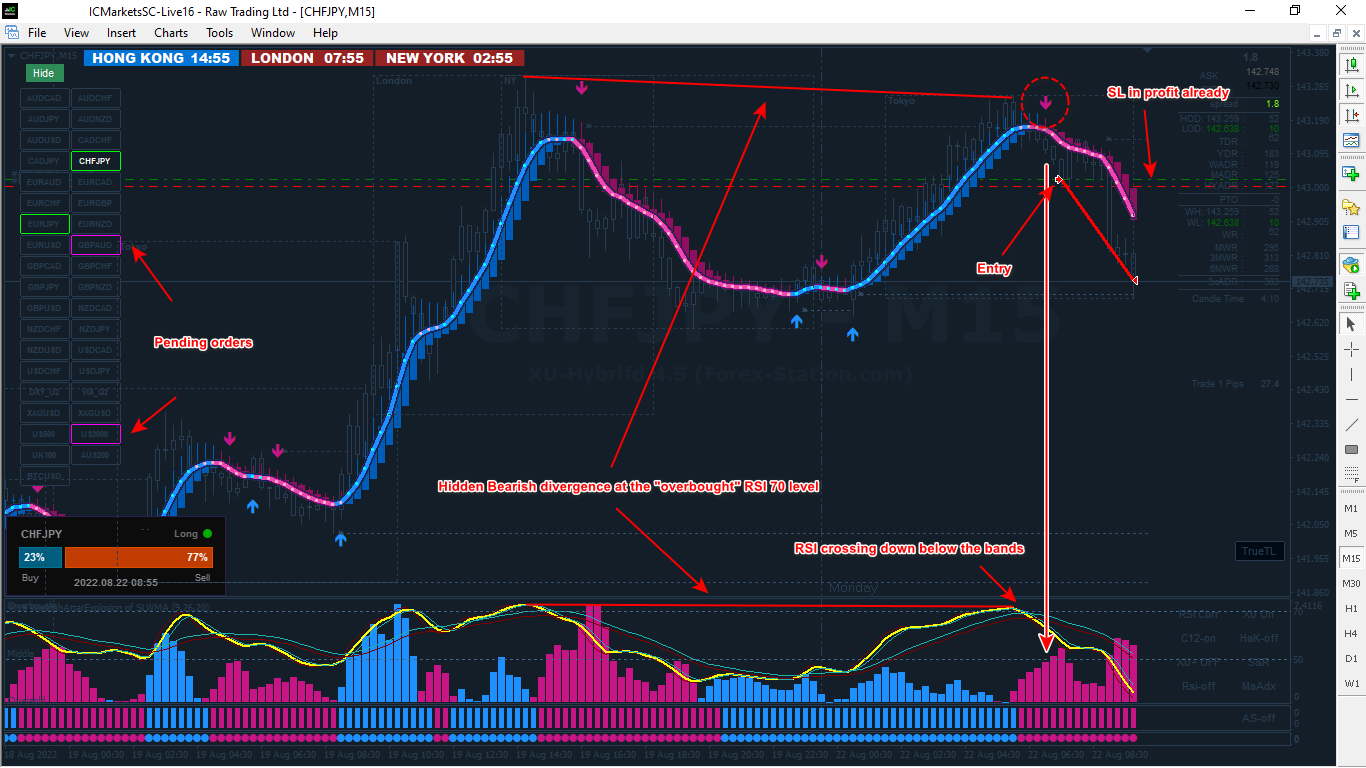Select the vertical line drawing tool
Screen dimensions: 1366x768
[x=1352, y=374]
